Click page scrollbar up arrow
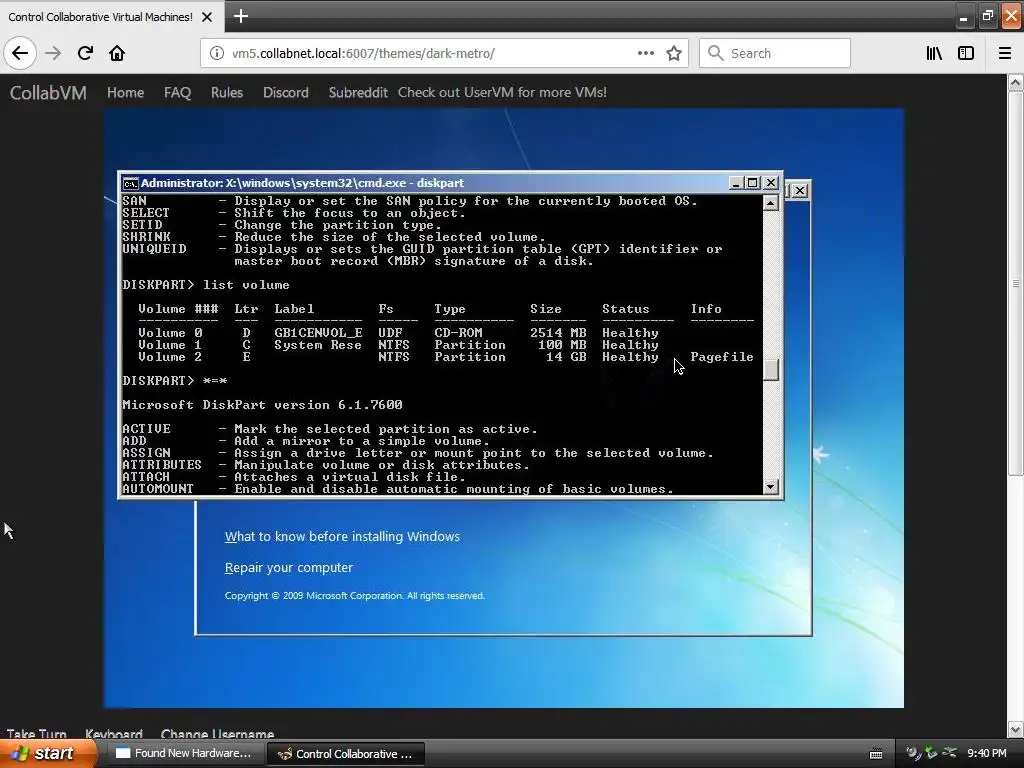 (x=1016, y=82)
